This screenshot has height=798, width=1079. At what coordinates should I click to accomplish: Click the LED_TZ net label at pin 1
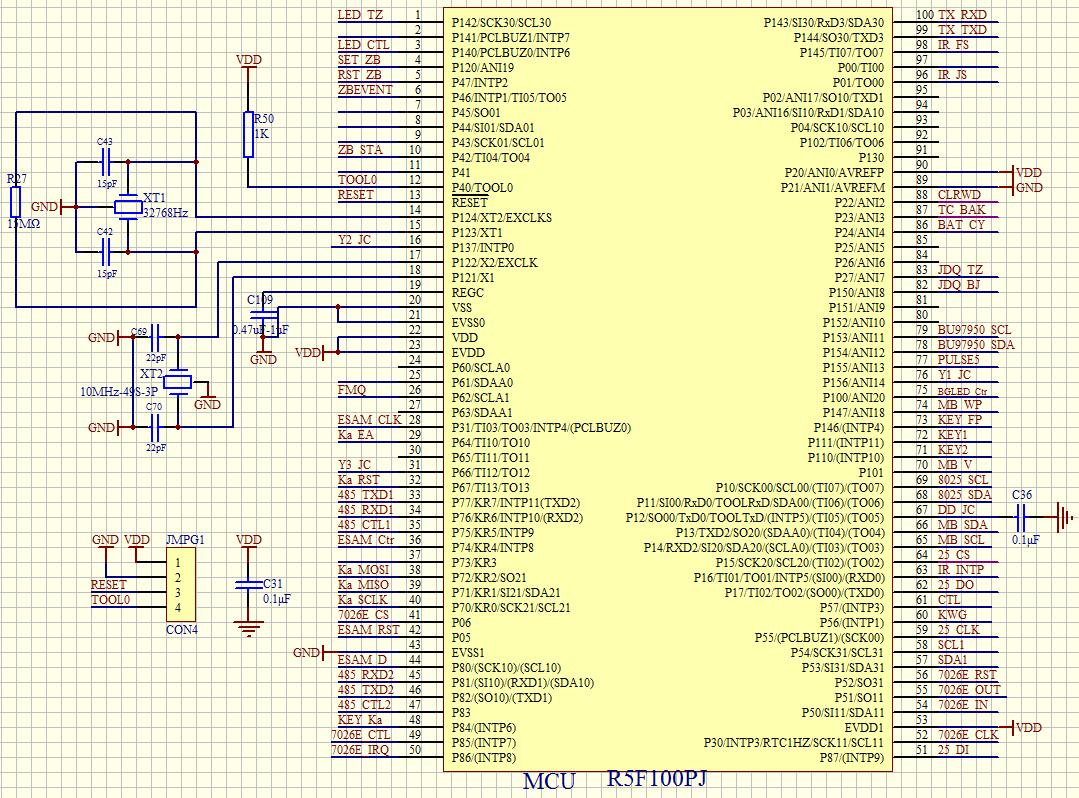pyautogui.click(x=360, y=16)
